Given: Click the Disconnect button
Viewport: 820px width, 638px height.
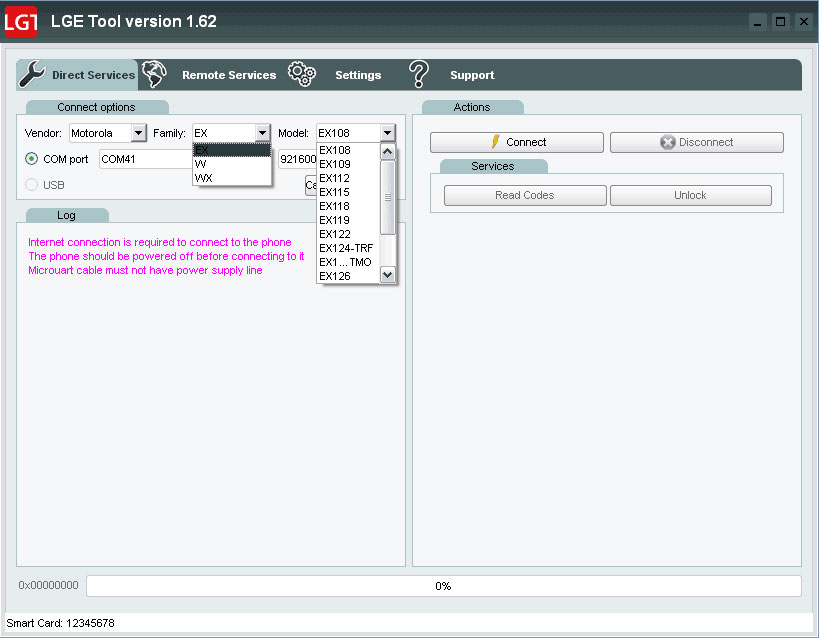Looking at the screenshot, I should 697,142.
